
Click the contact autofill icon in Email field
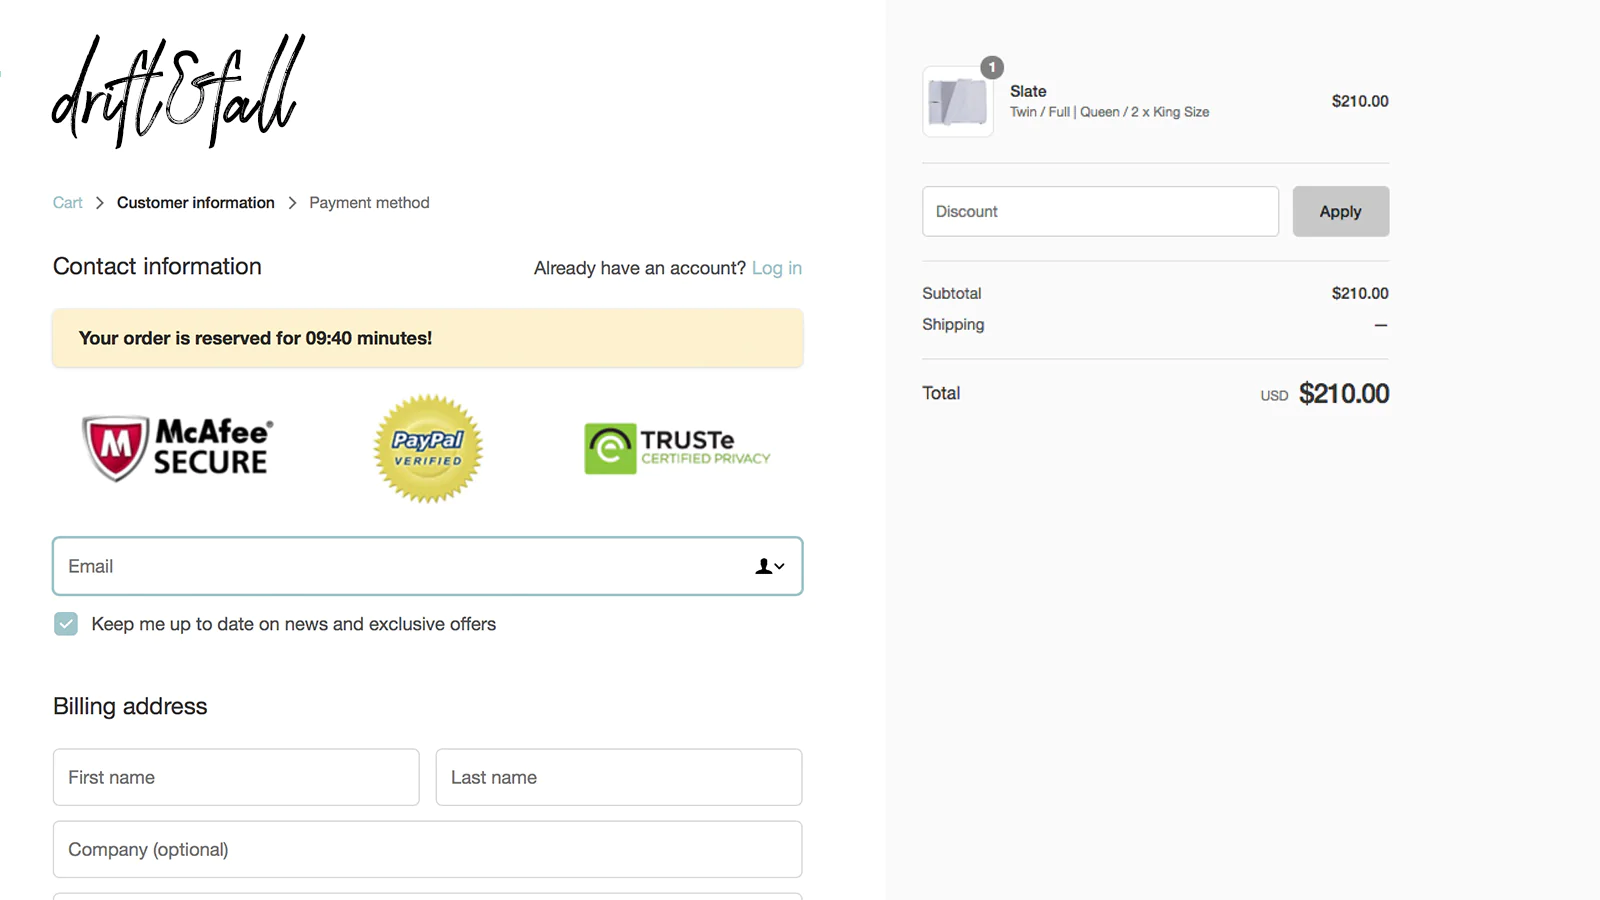[x=769, y=566]
